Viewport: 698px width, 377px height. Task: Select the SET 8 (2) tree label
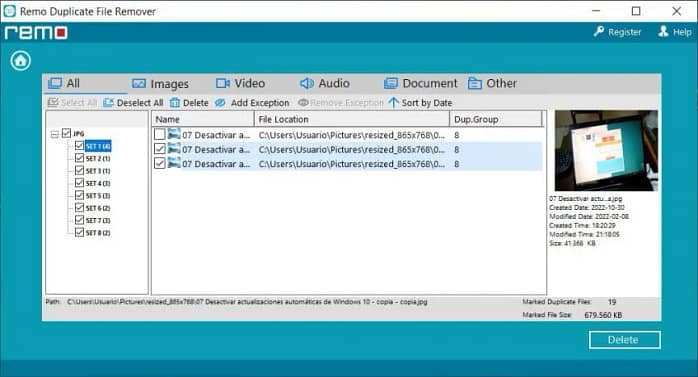point(98,233)
